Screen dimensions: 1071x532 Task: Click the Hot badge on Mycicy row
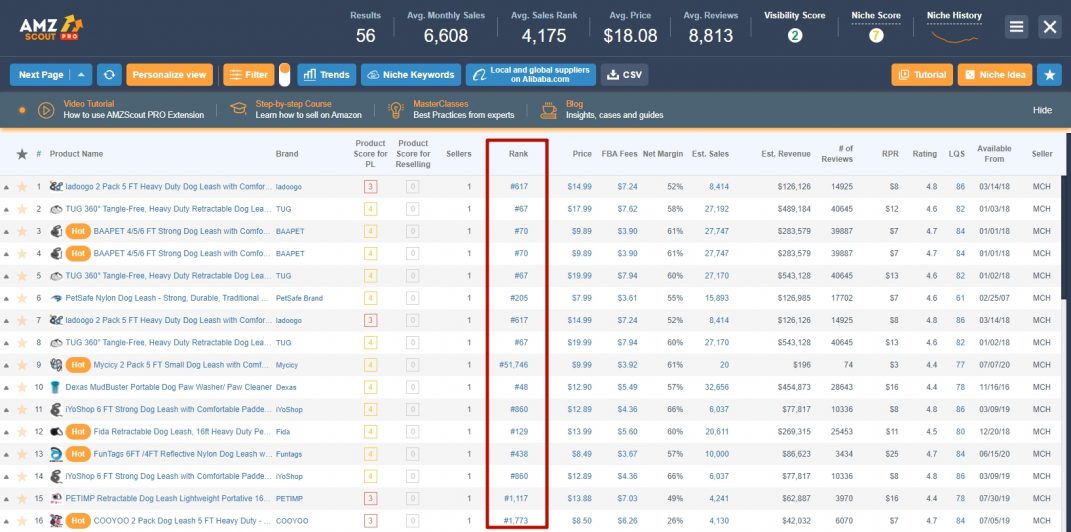pyautogui.click(x=77, y=365)
